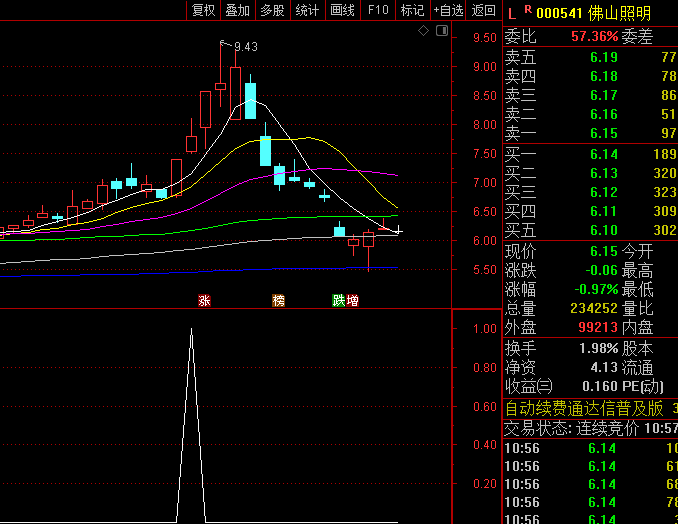Screen dimensions: 678x524
Task: Add stock to watchlist with +自选
Action: pyautogui.click(x=448, y=10)
